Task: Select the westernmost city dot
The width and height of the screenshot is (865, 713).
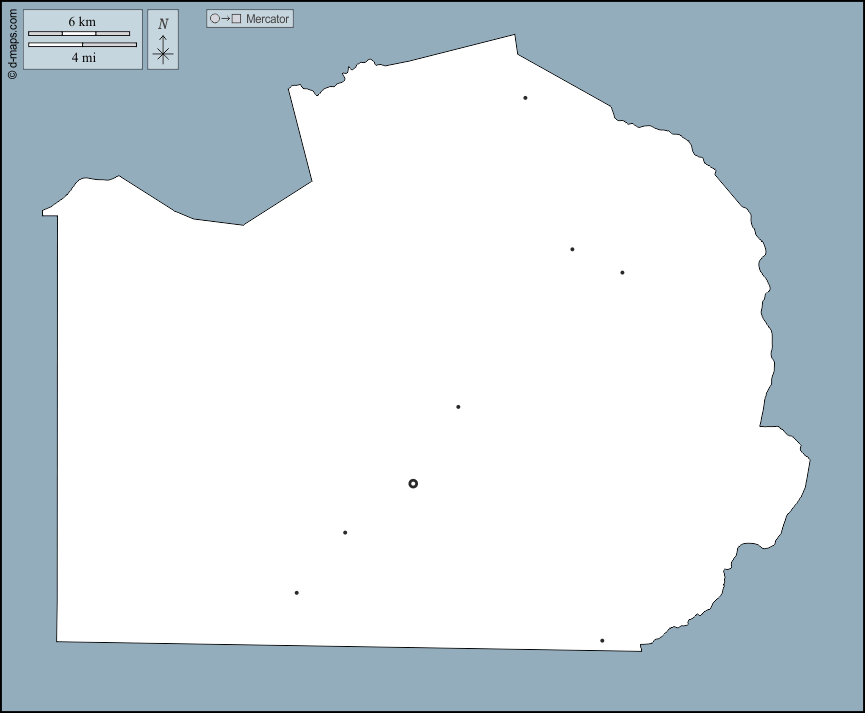Action: 296,593
